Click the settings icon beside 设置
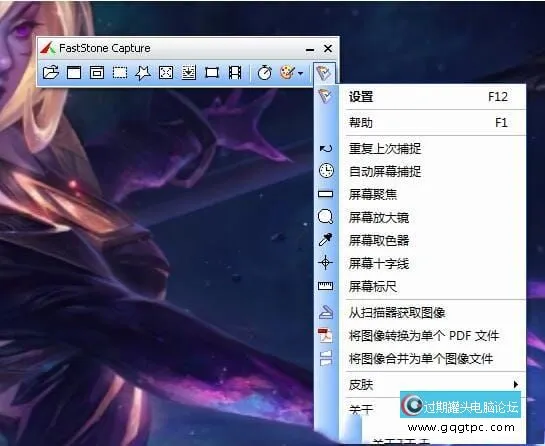This screenshot has width=545, height=446. pos(325,96)
